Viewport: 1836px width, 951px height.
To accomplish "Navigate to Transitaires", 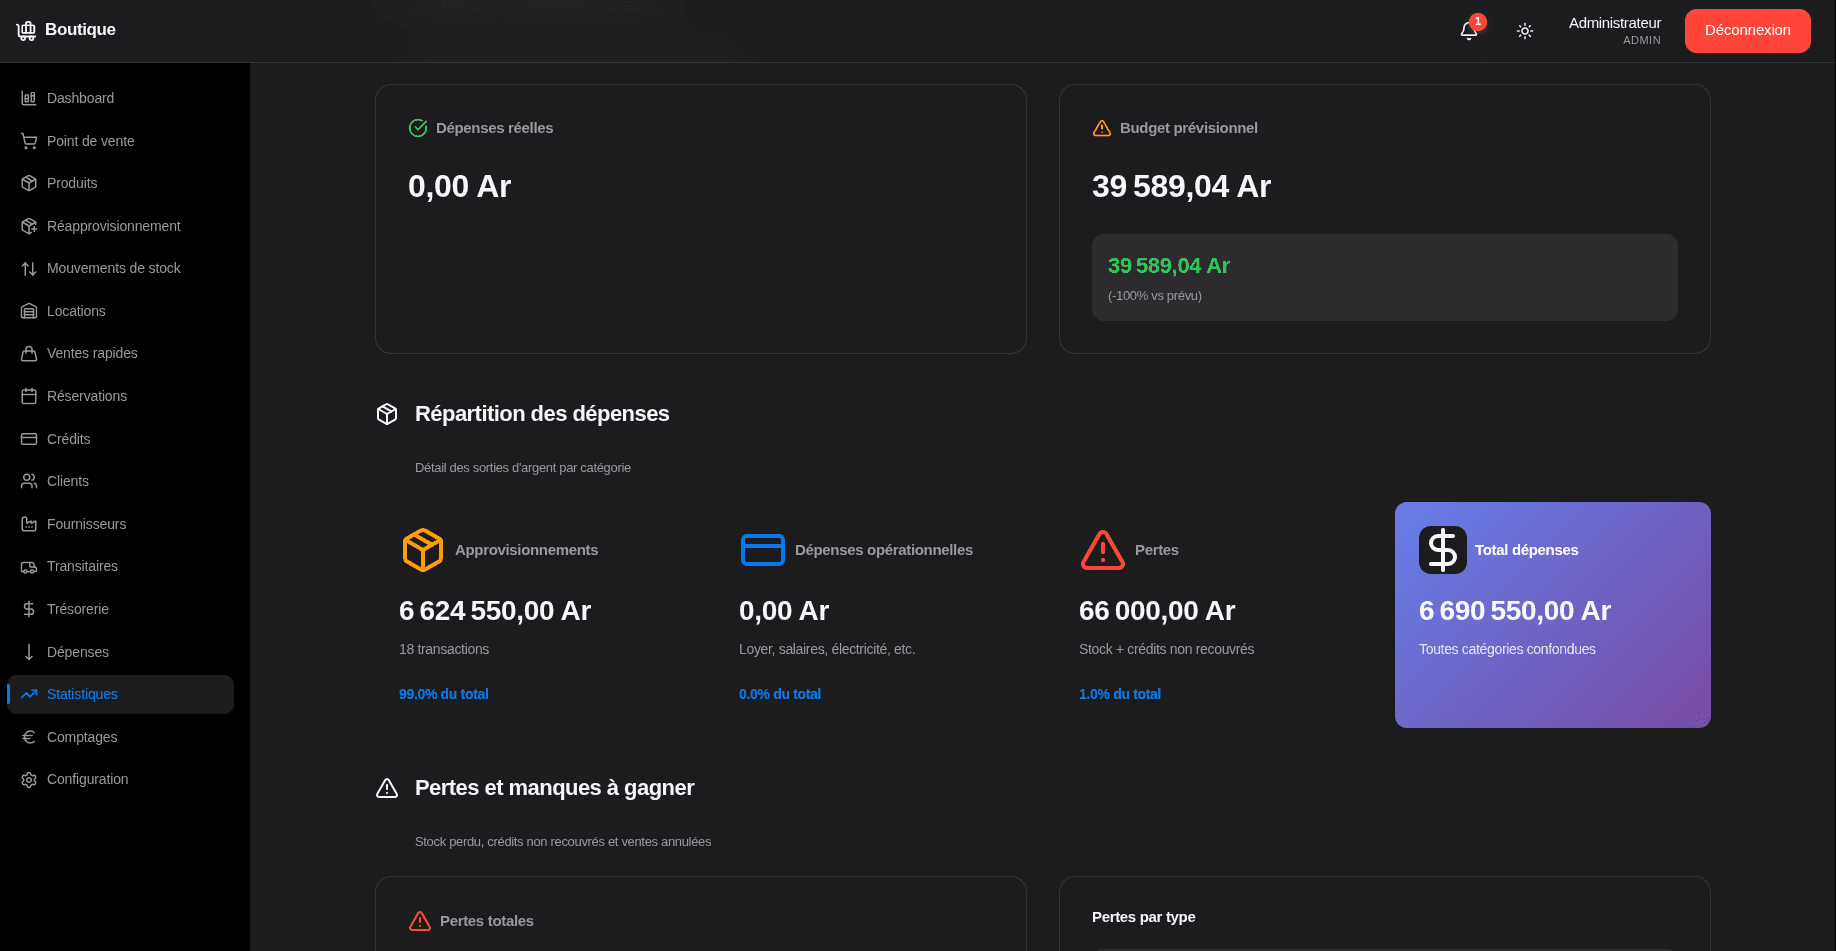I will 121,566.
